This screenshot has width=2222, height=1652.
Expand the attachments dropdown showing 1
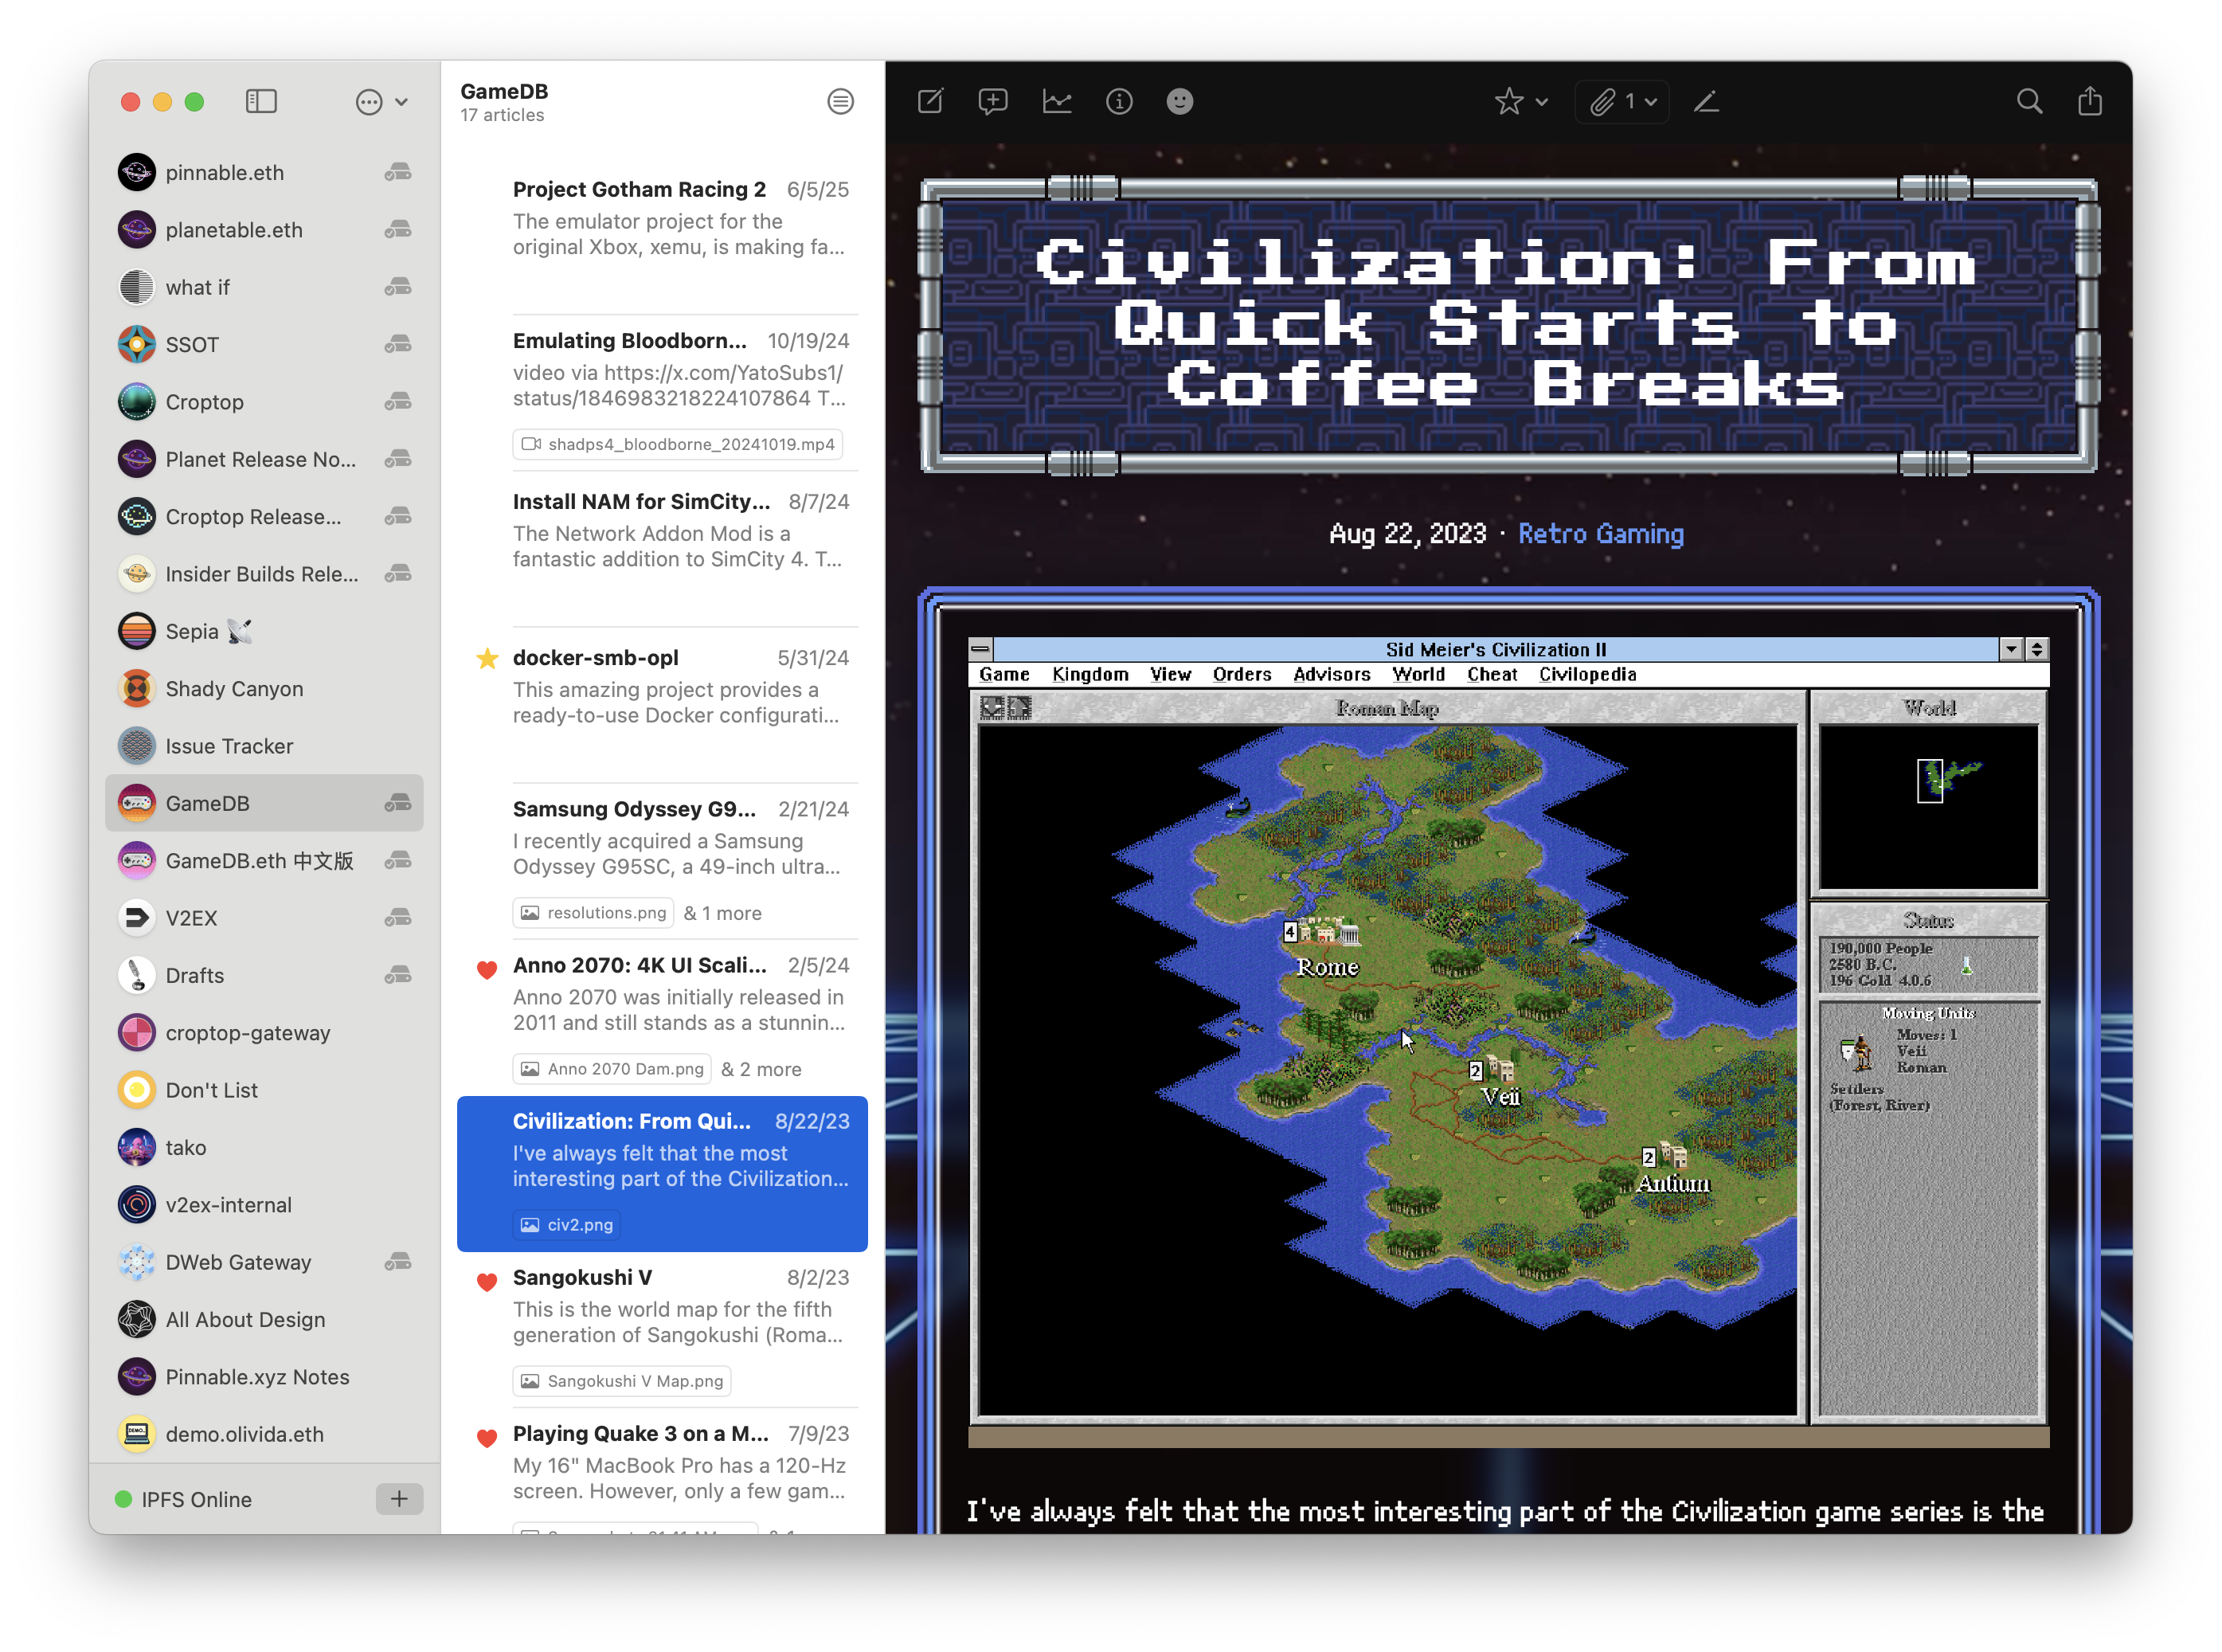[1623, 101]
